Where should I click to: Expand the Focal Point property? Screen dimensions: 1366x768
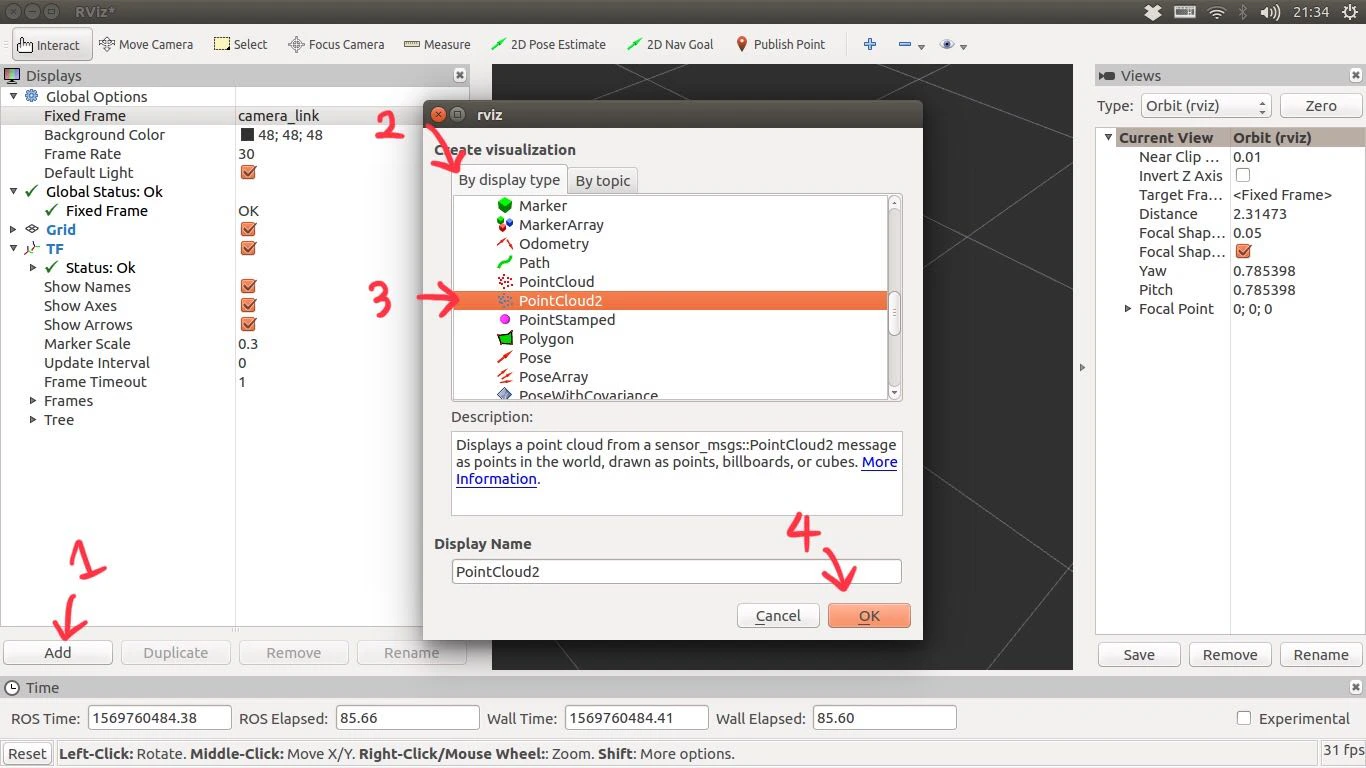[x=1128, y=309]
